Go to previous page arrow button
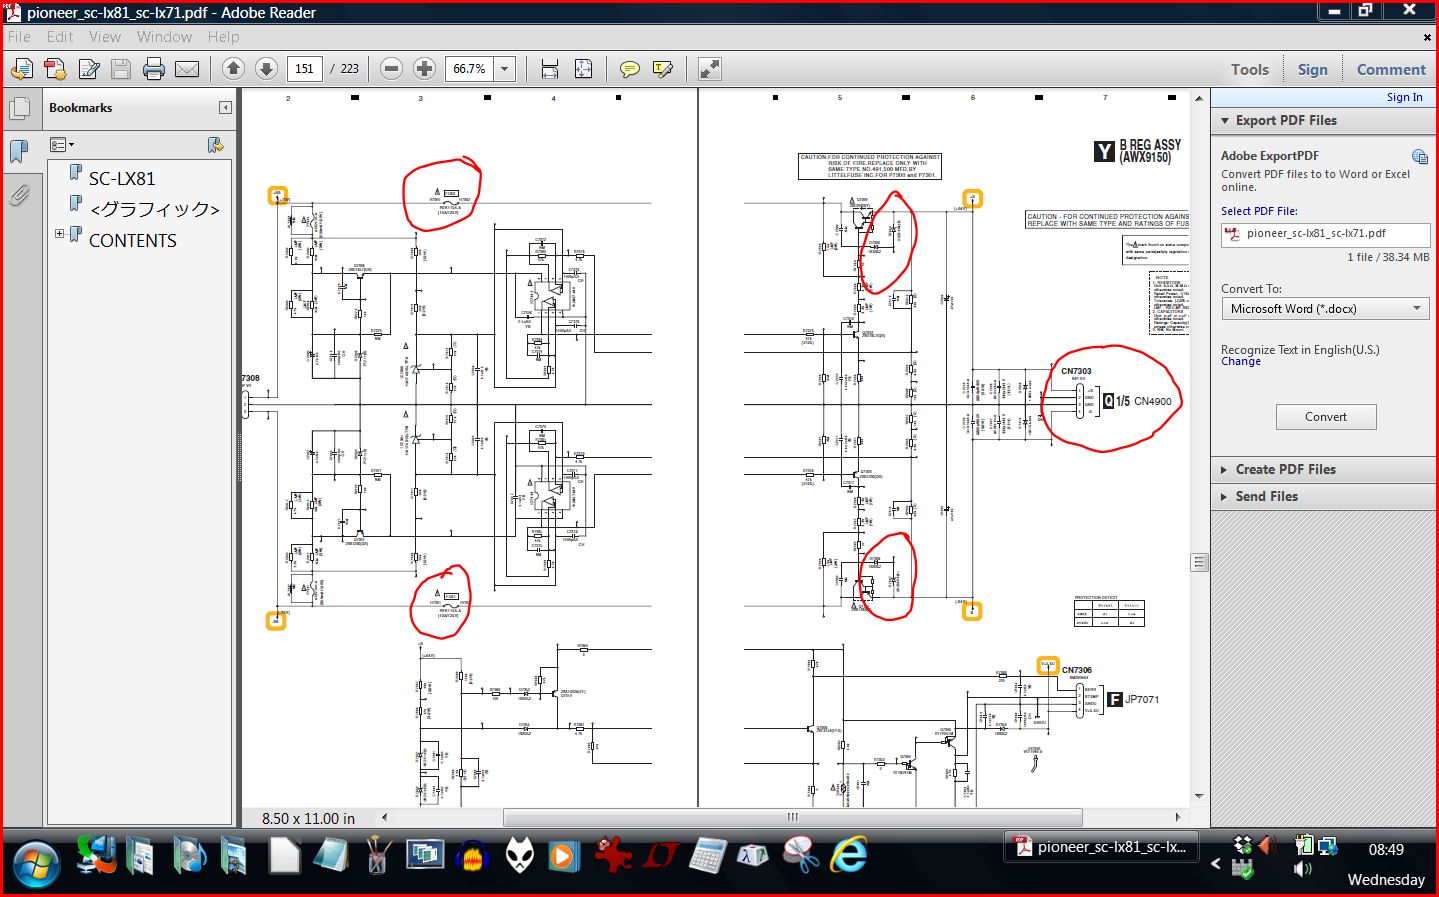 233,69
